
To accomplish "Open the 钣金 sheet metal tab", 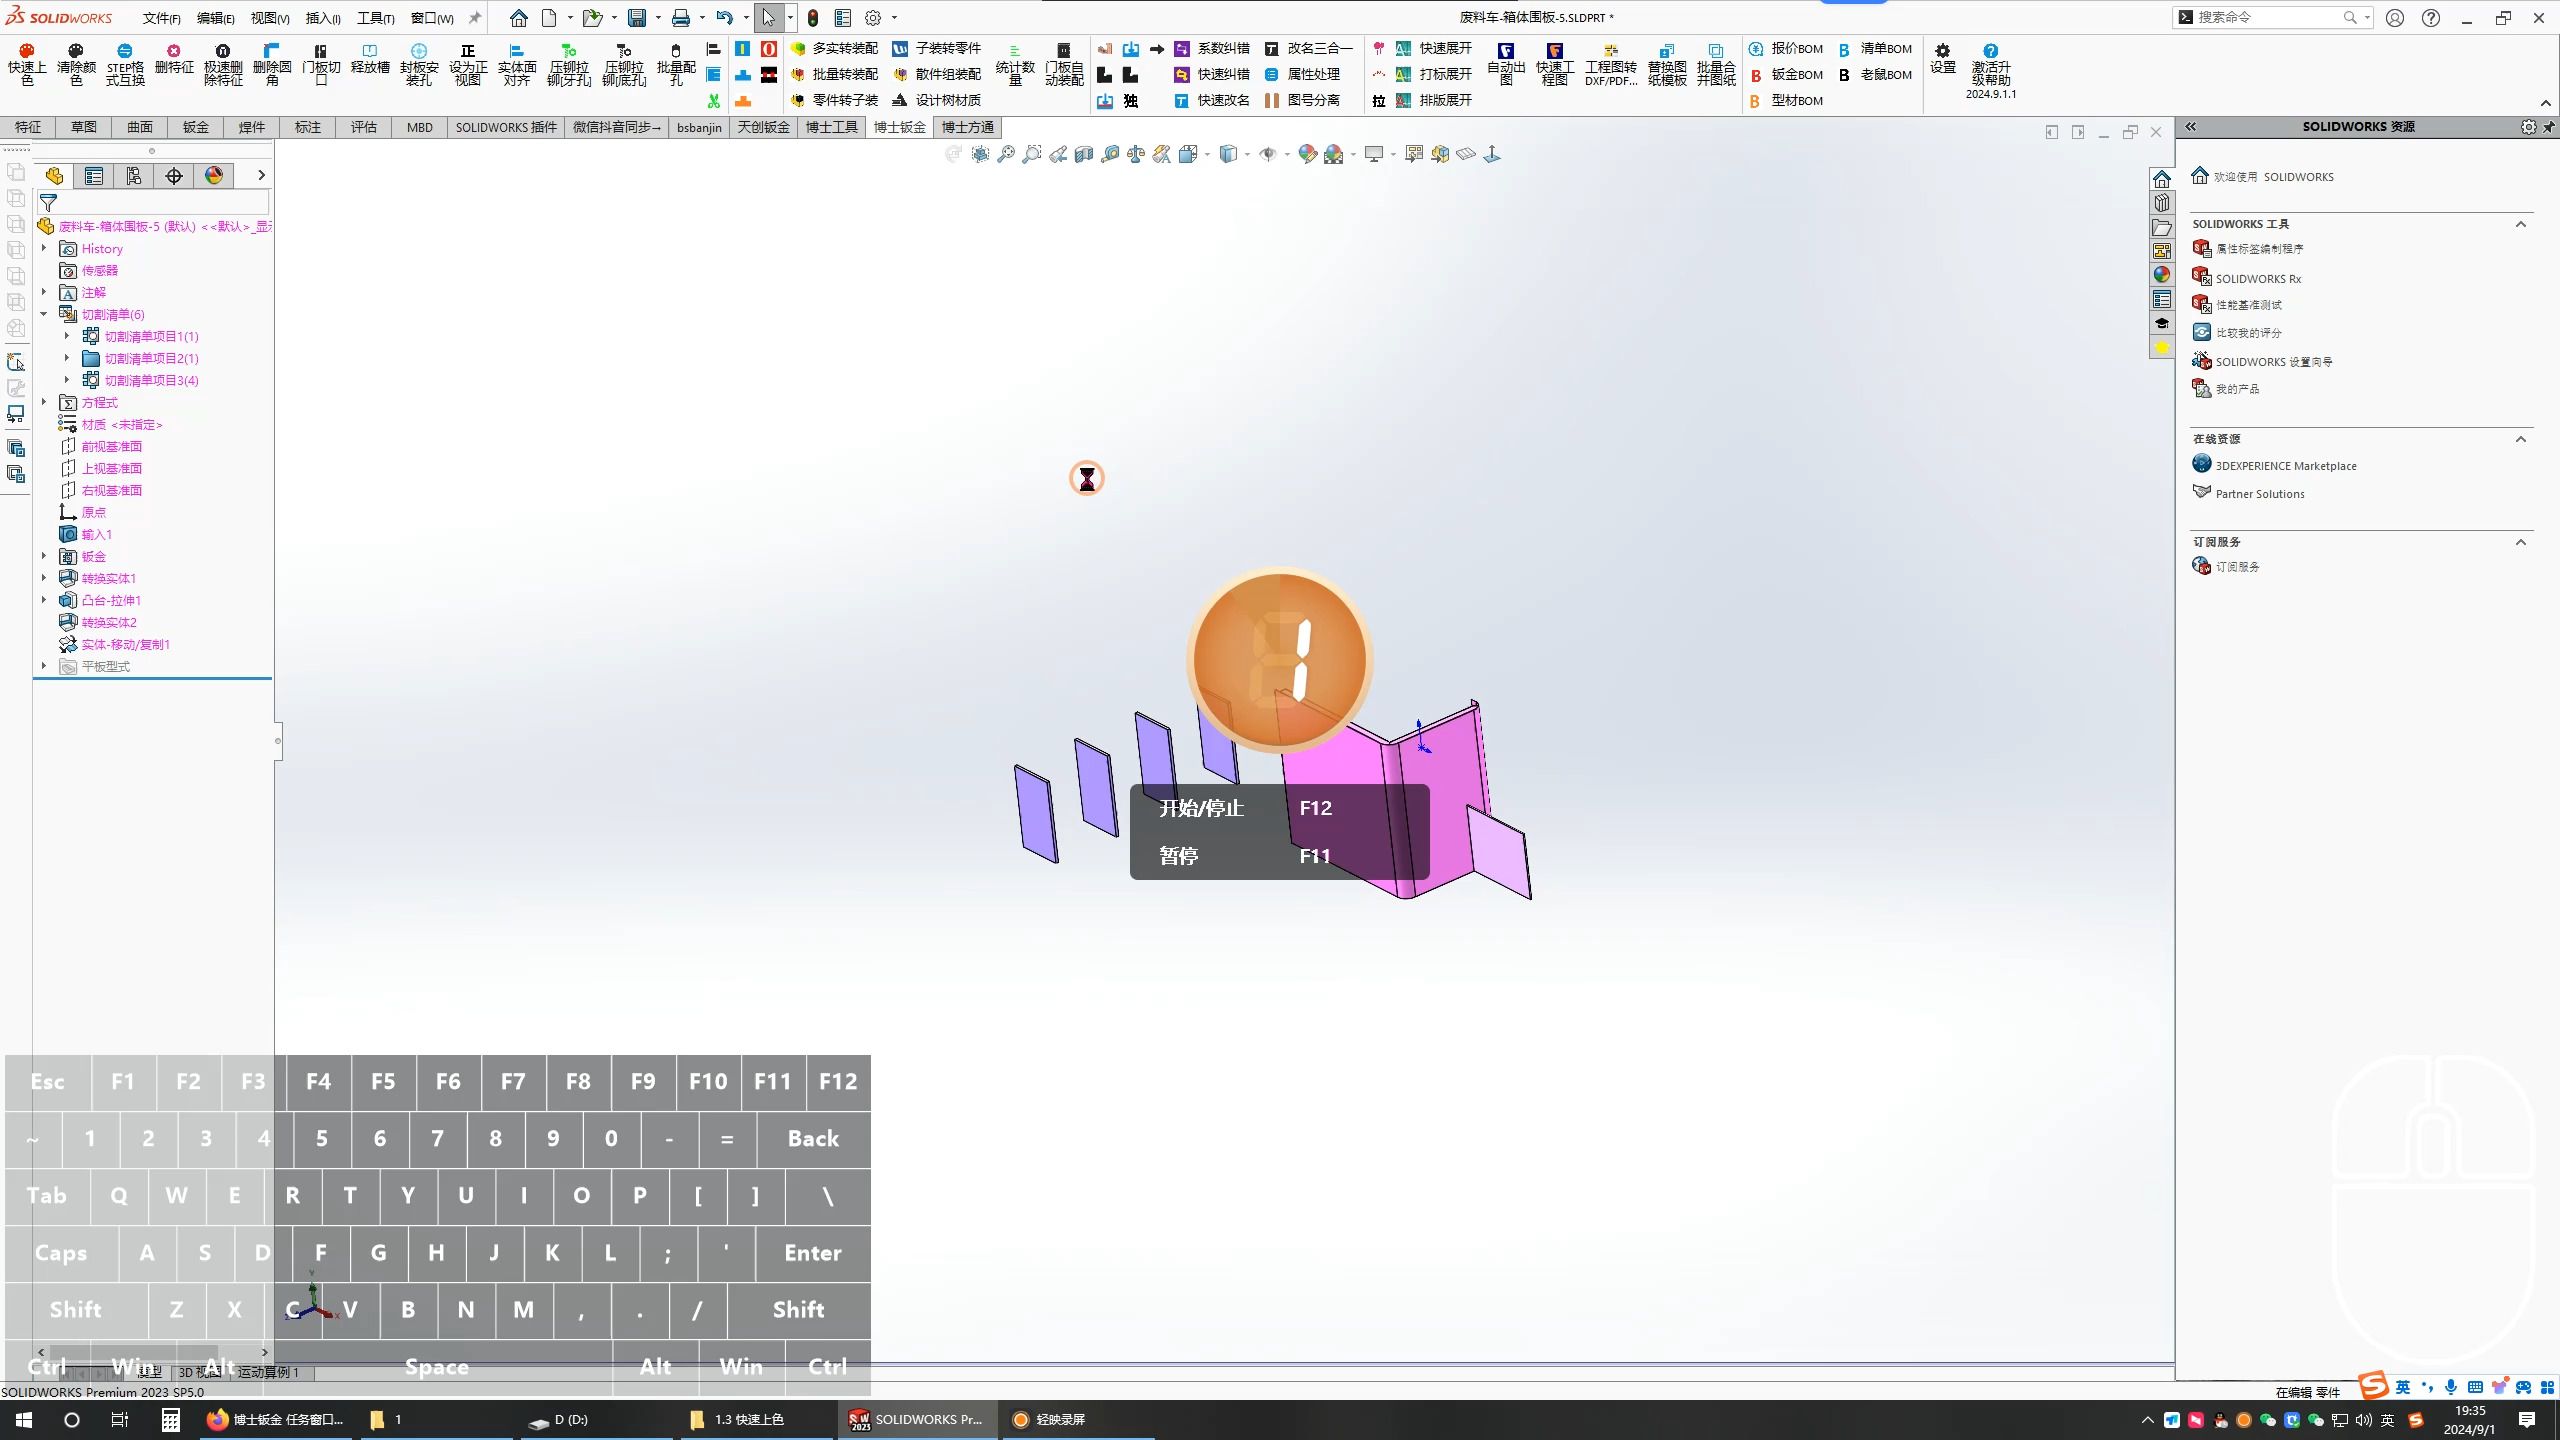I will click(x=196, y=127).
